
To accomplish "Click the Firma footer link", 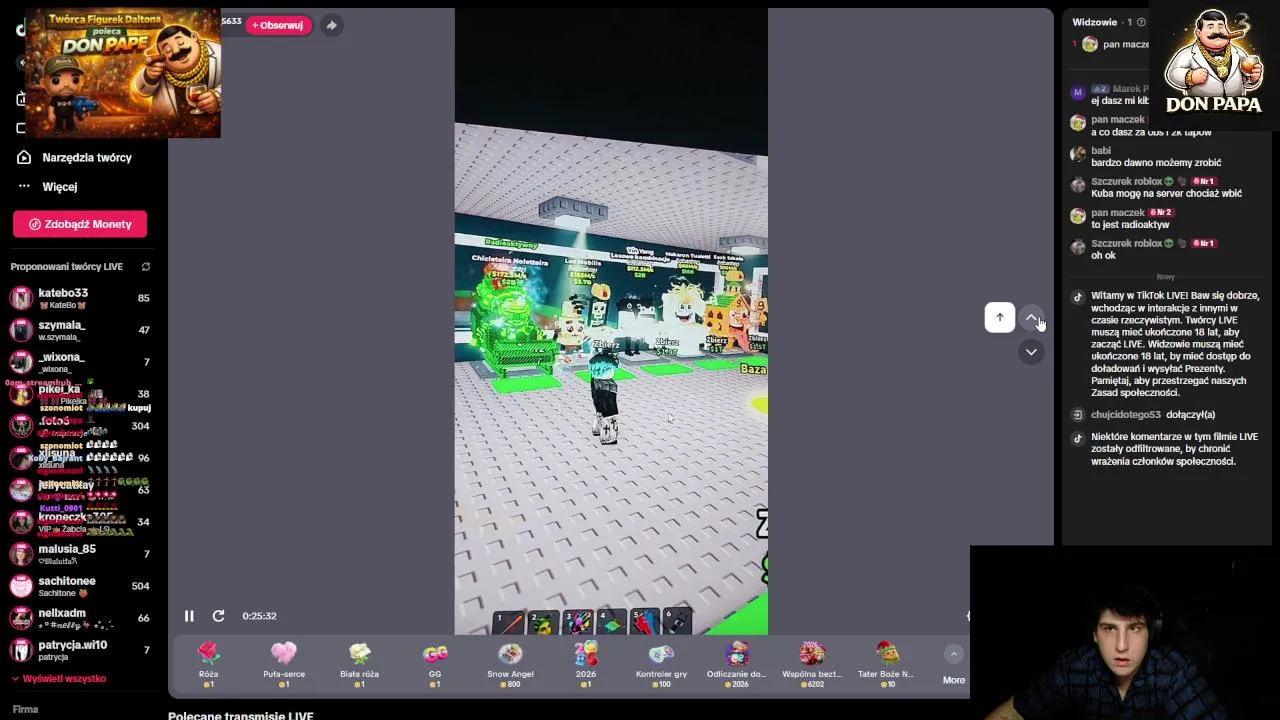I will coord(25,709).
